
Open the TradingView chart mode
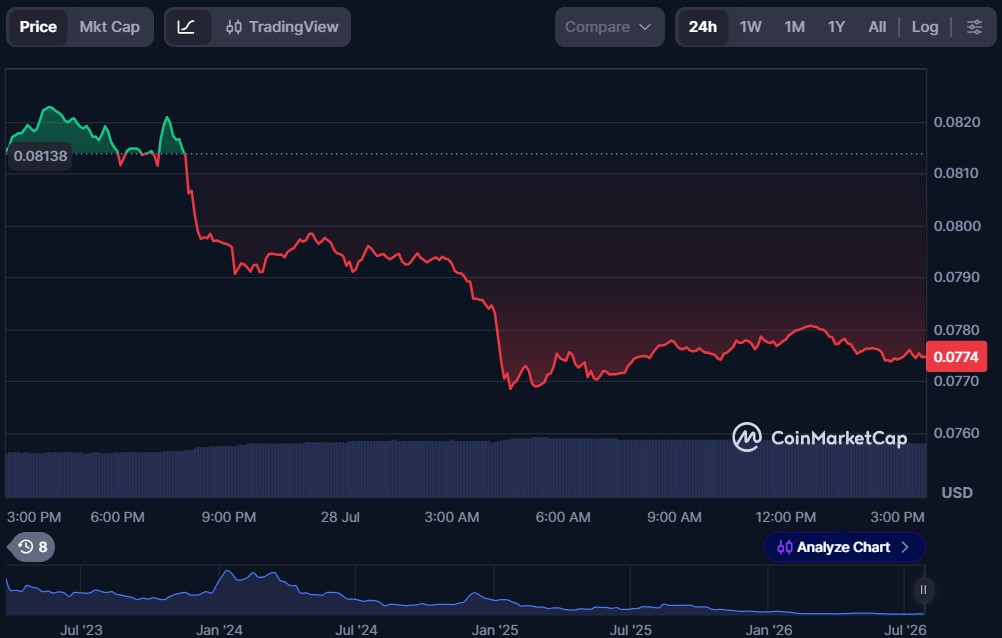click(x=282, y=27)
